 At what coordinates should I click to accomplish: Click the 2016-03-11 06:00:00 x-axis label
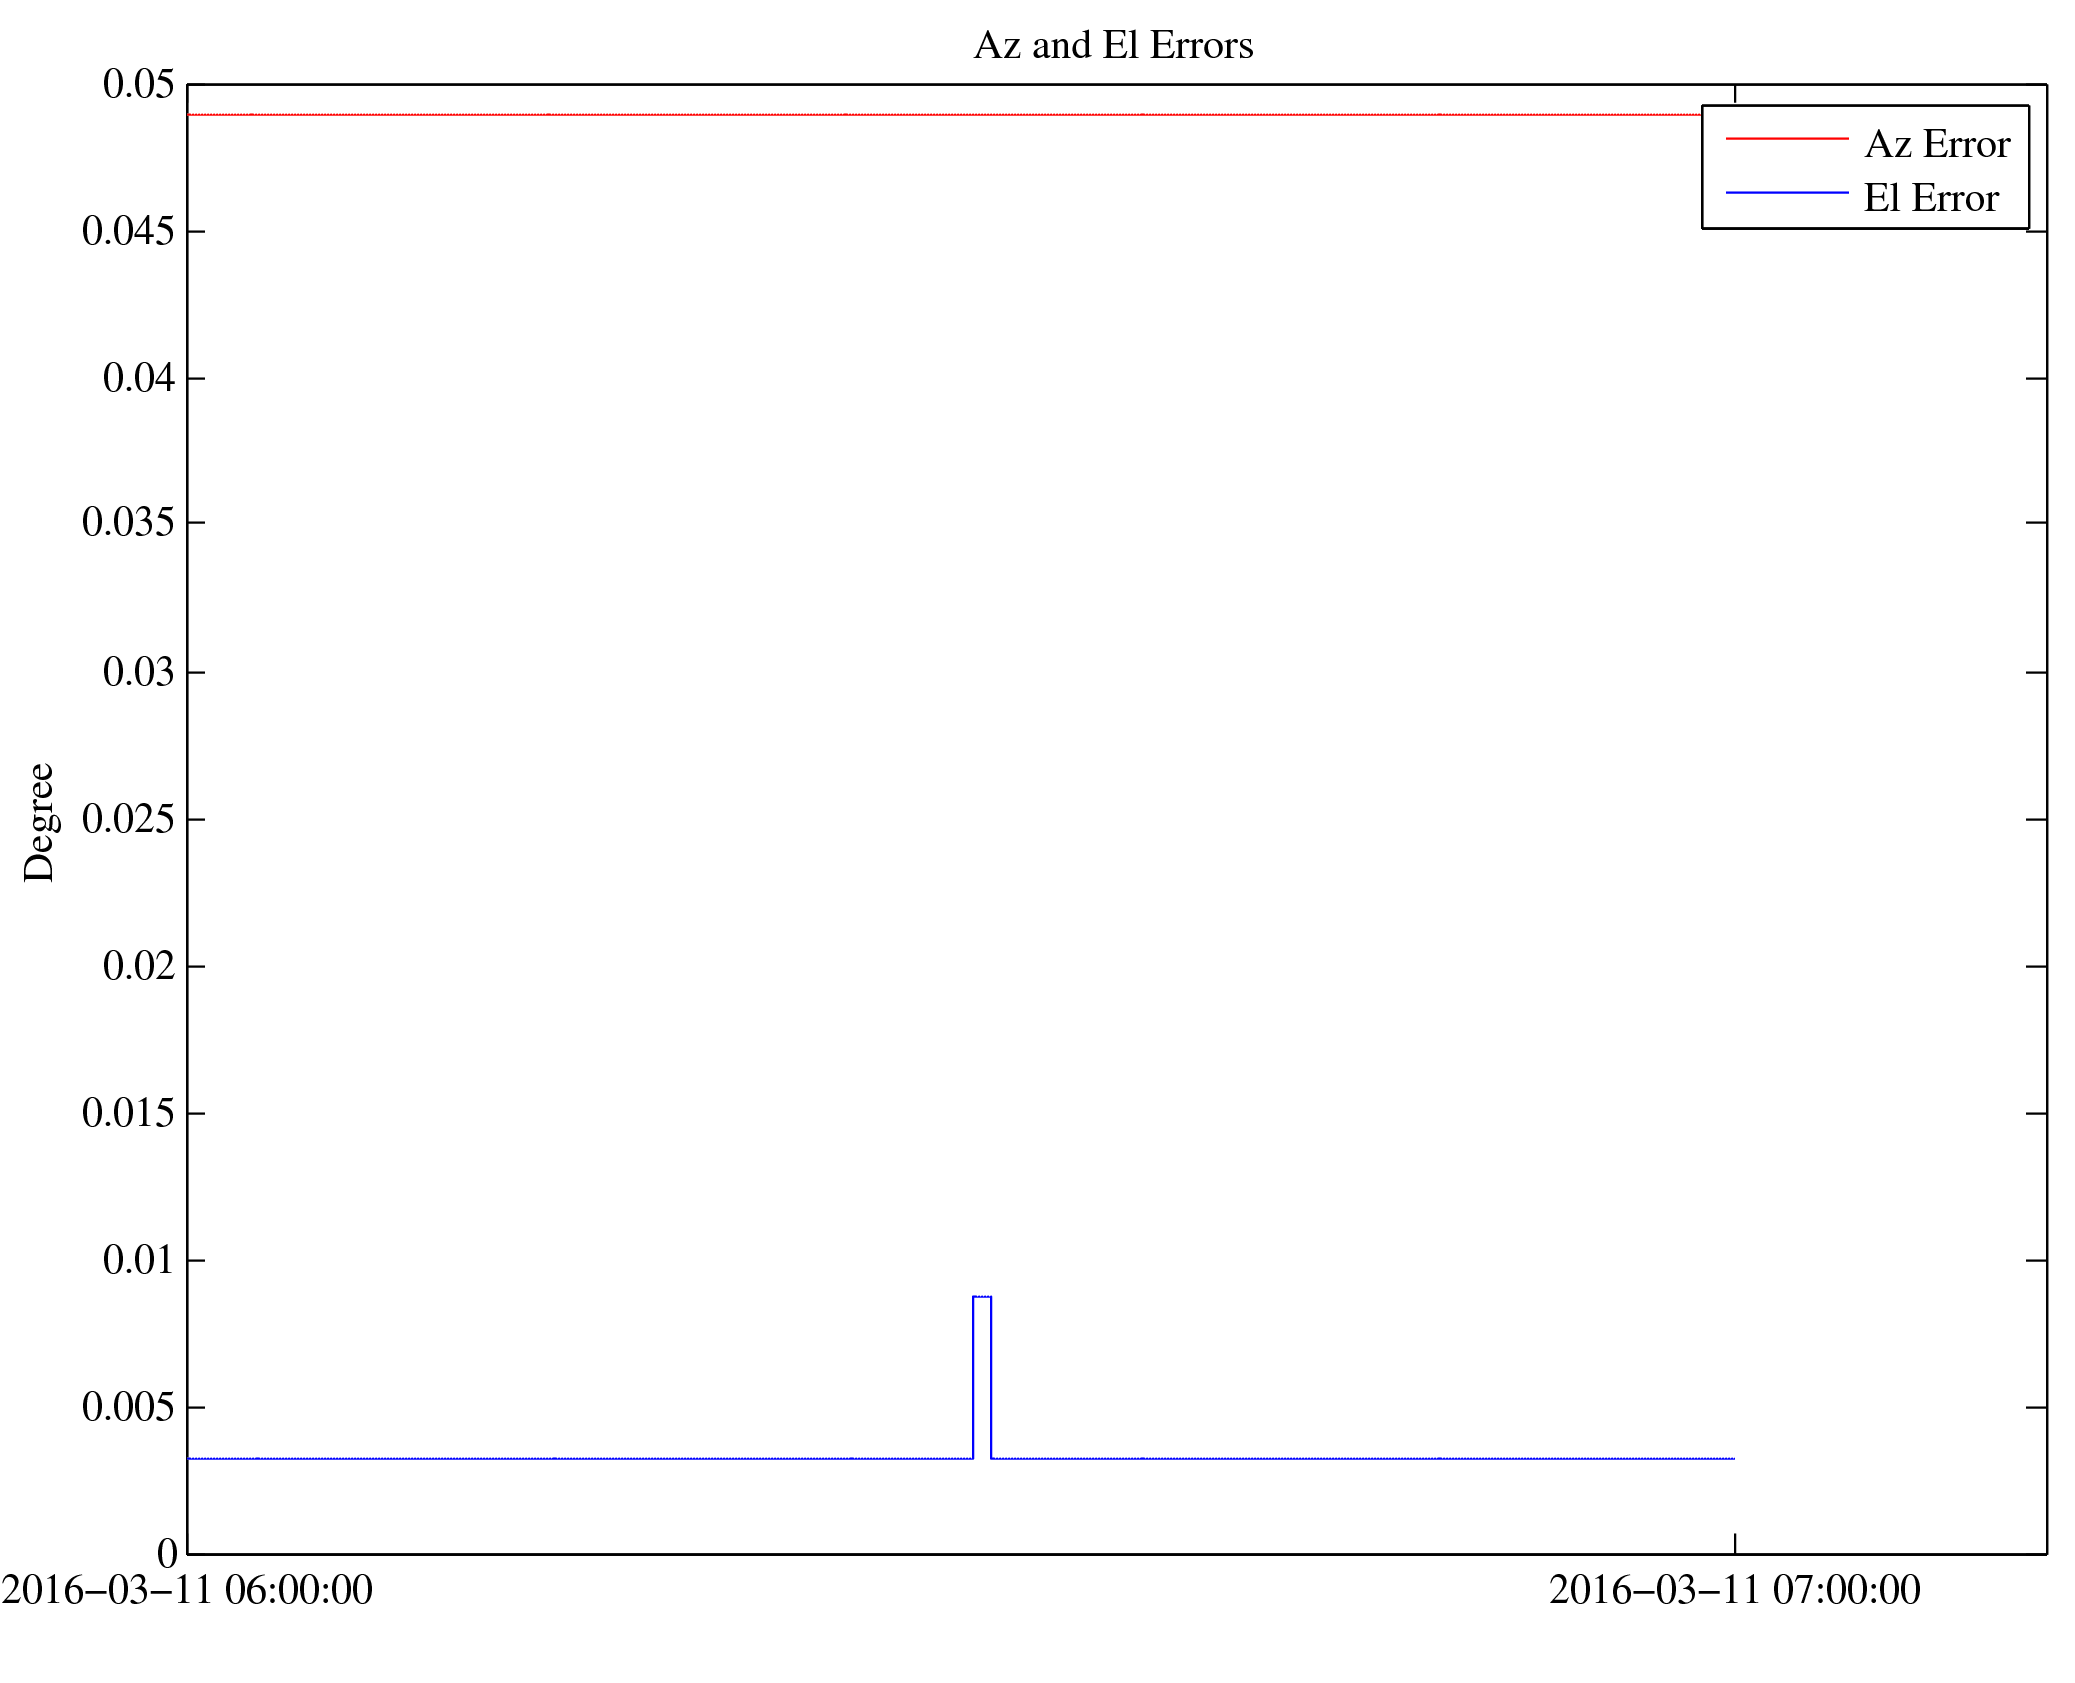(x=187, y=1589)
